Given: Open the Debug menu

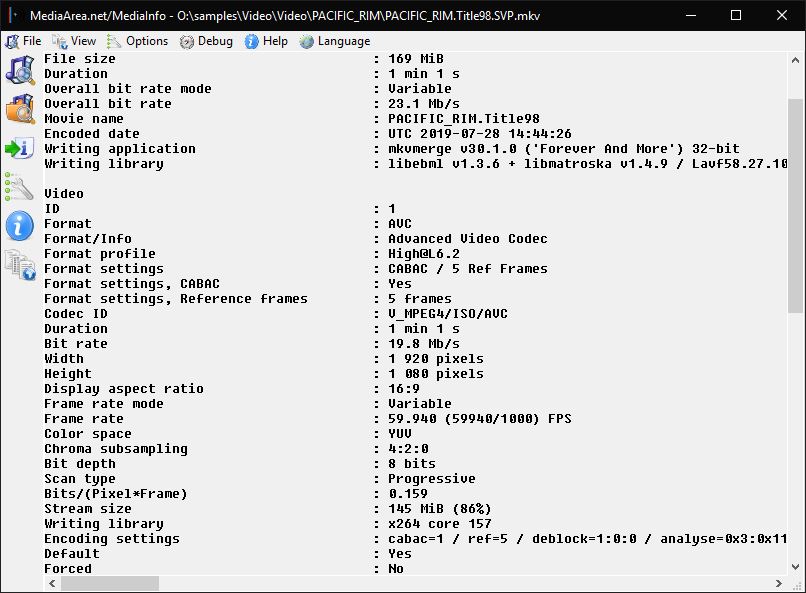Looking at the screenshot, I should [x=206, y=41].
